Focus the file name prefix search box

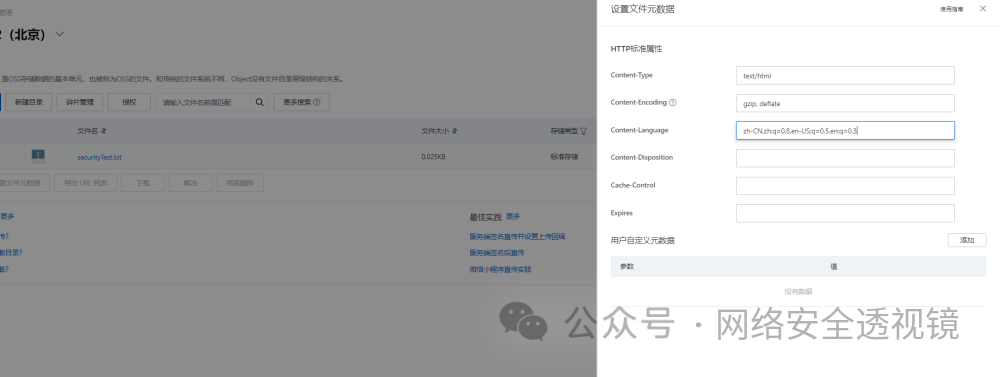203,102
